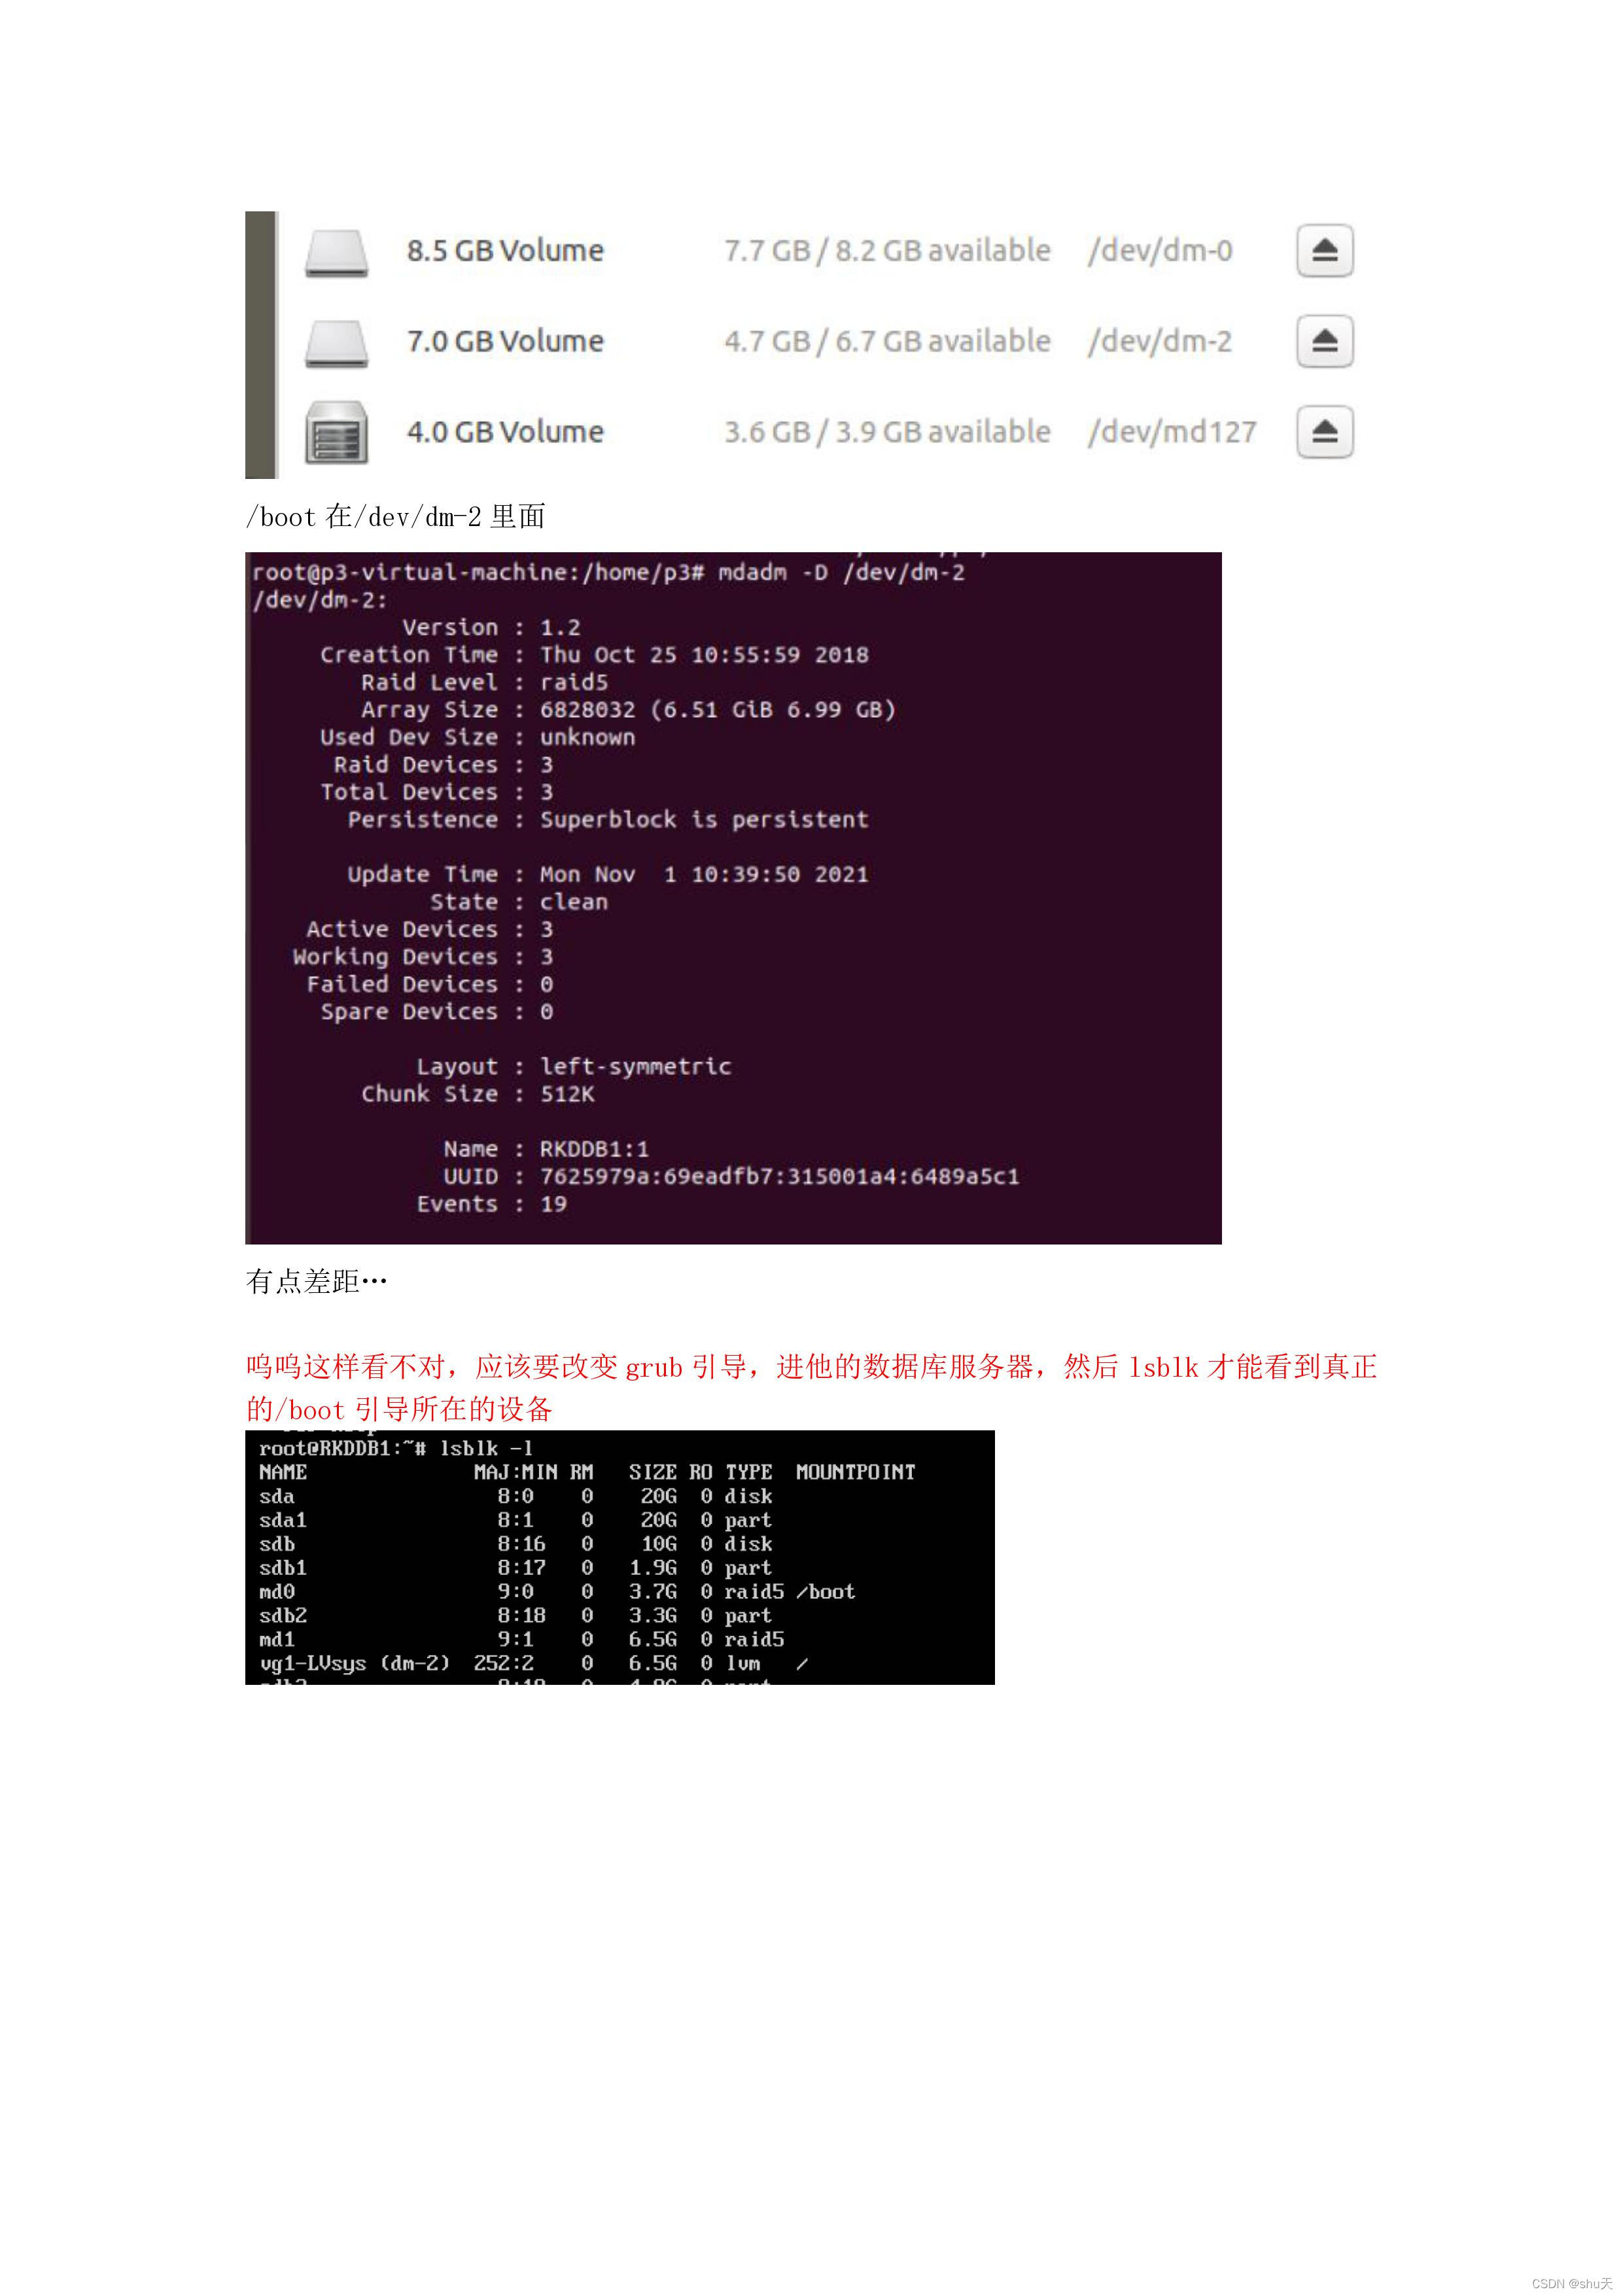Click 'Superblock is persistent' text
The width and height of the screenshot is (1623, 2296).
704,819
